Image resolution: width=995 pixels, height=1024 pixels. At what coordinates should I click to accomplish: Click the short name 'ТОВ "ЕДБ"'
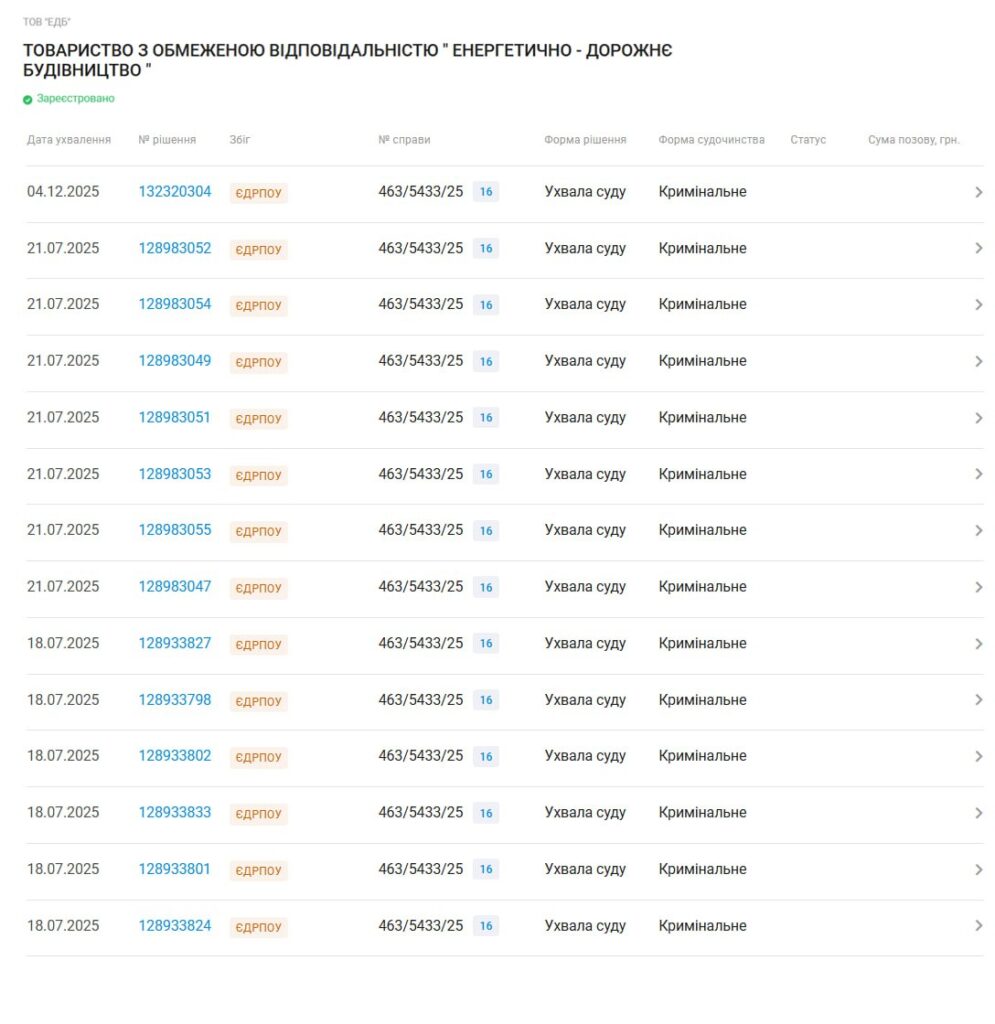(x=46, y=22)
